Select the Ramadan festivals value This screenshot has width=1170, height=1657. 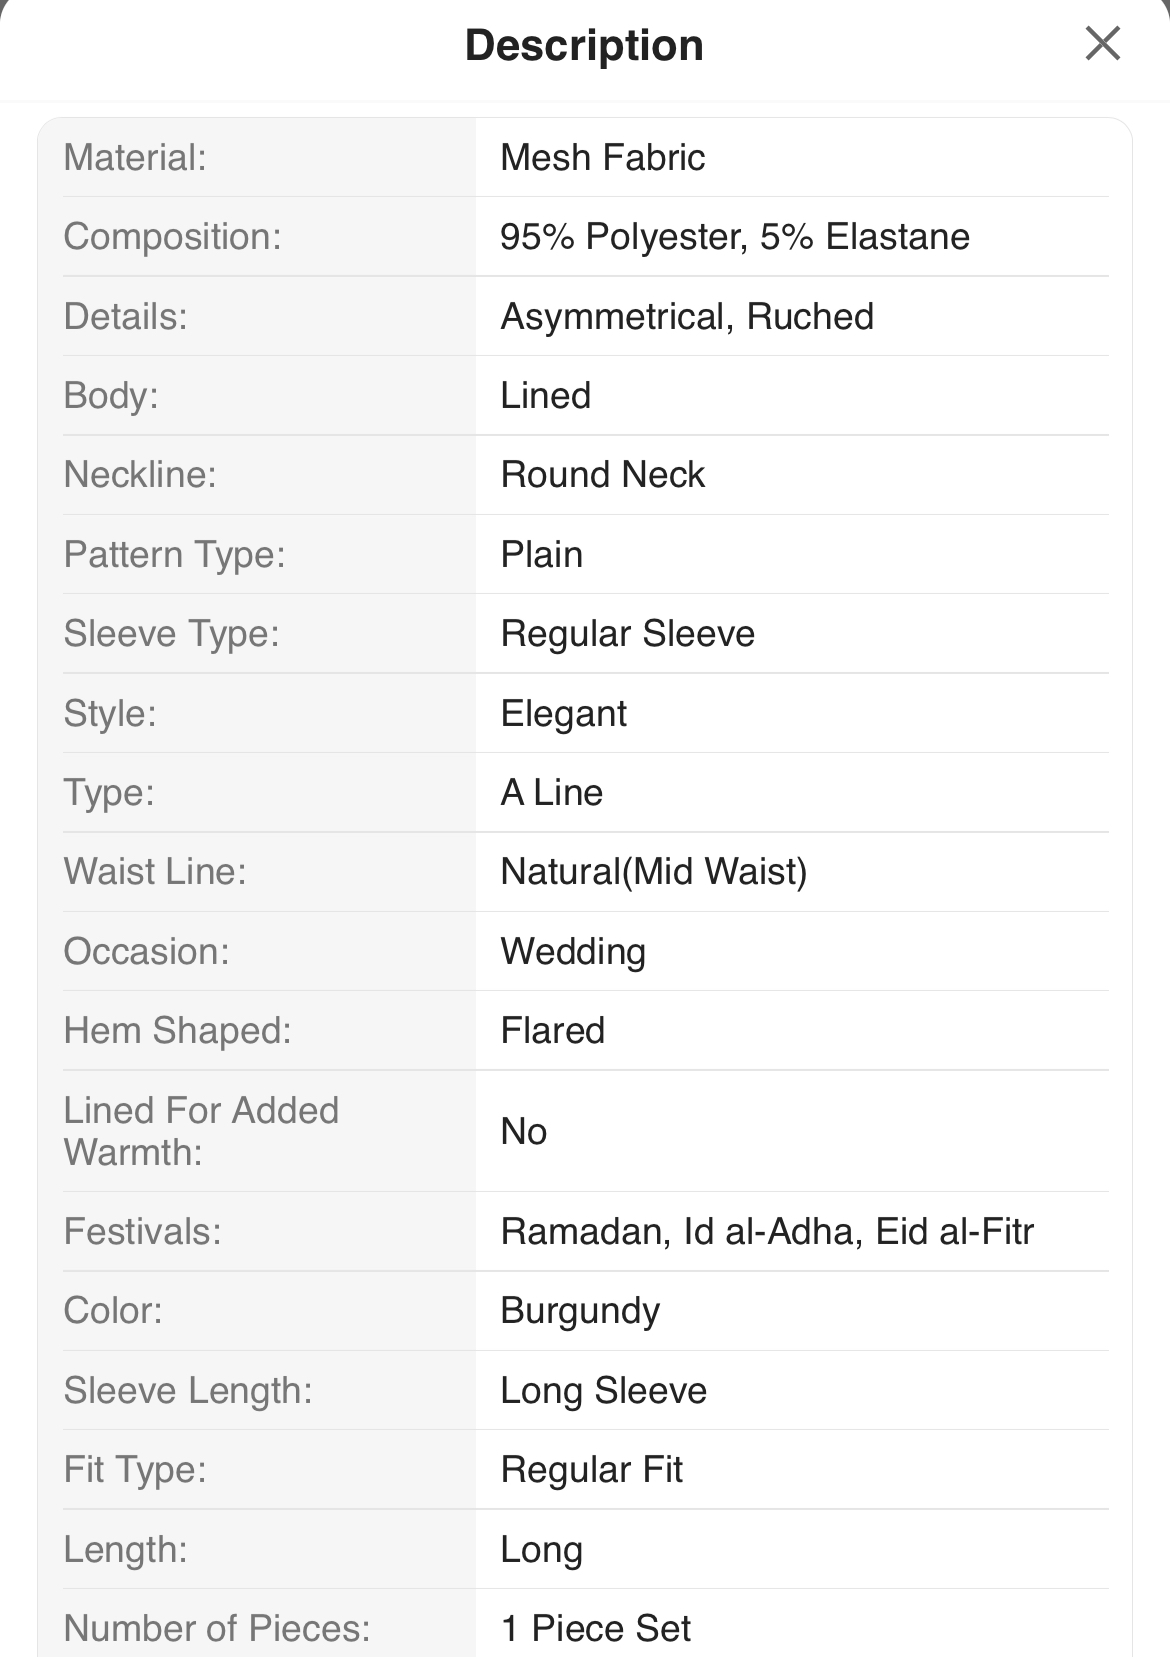pyautogui.click(x=767, y=1231)
